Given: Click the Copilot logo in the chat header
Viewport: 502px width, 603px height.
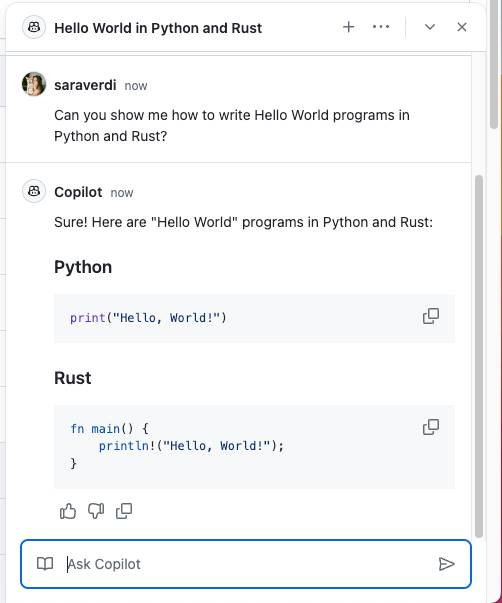Looking at the screenshot, I should 34,27.
